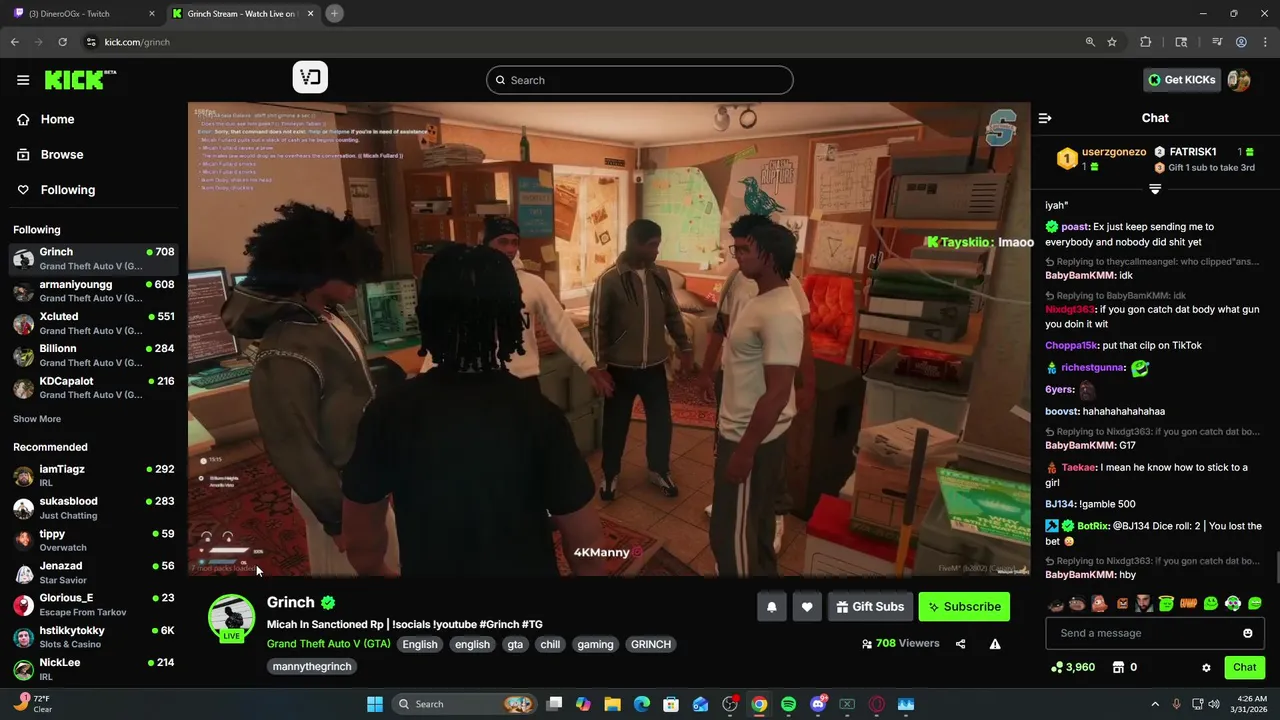Click the browser zoom magnifier icon
The image size is (1280, 720).
coord(1090,42)
